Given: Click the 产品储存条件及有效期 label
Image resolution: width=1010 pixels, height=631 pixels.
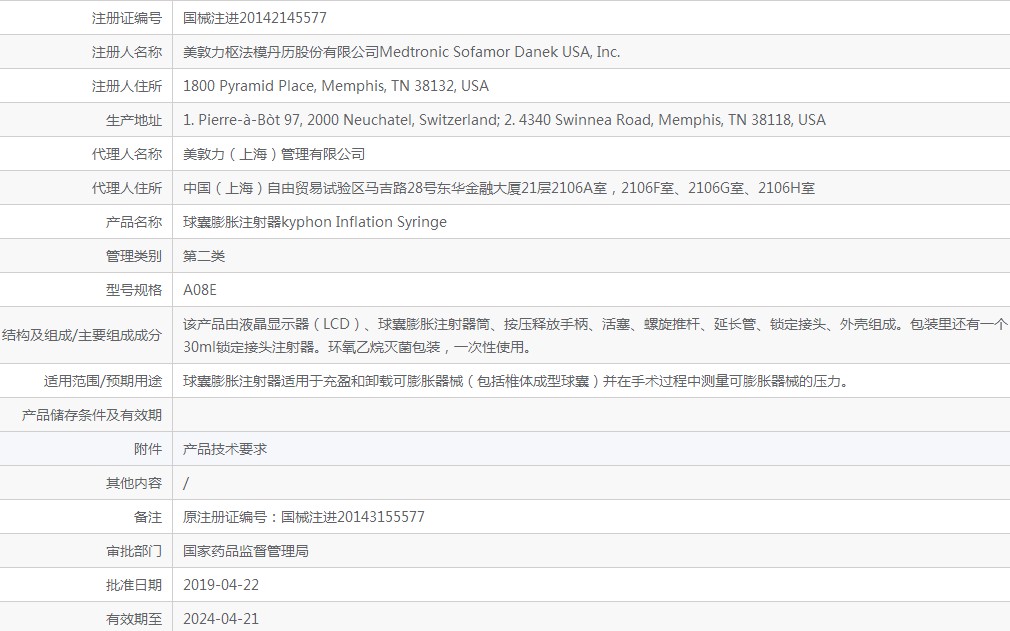Looking at the screenshot, I should (91, 415).
